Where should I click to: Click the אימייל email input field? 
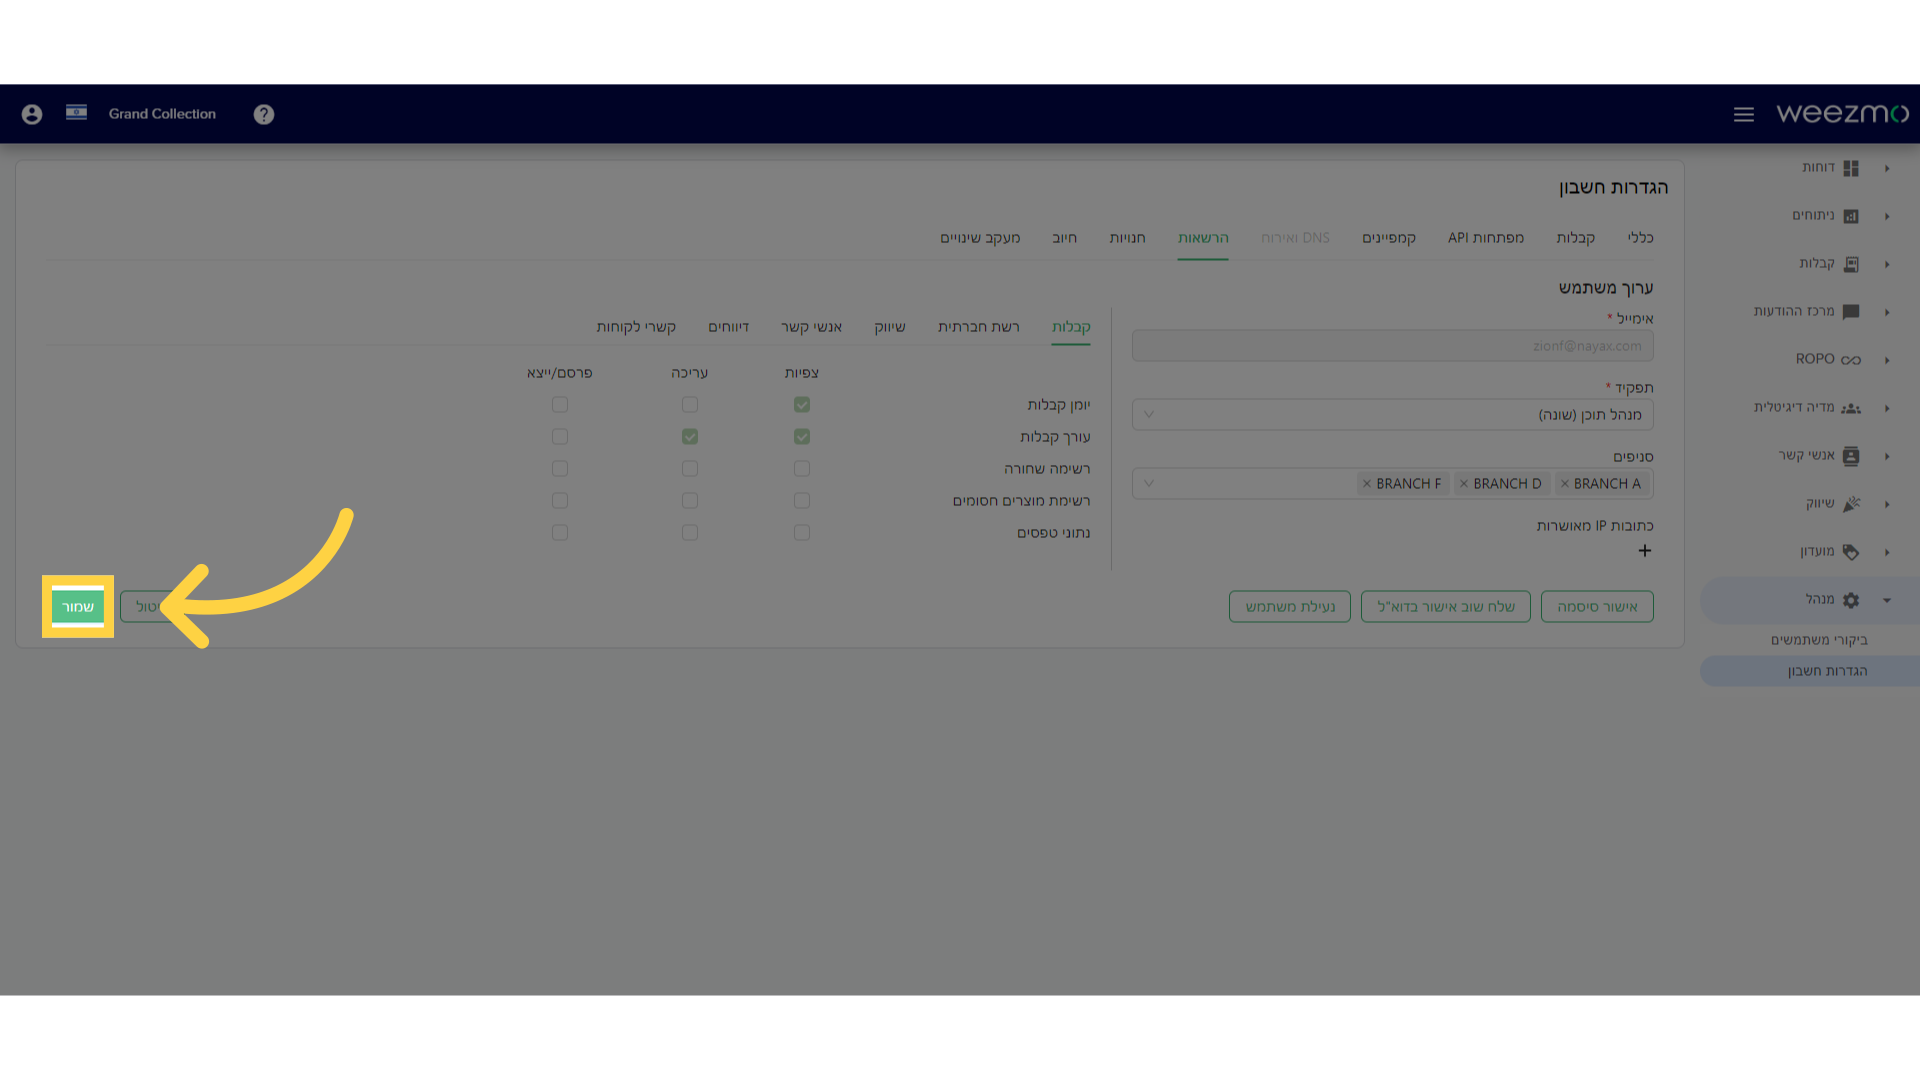(x=1392, y=346)
